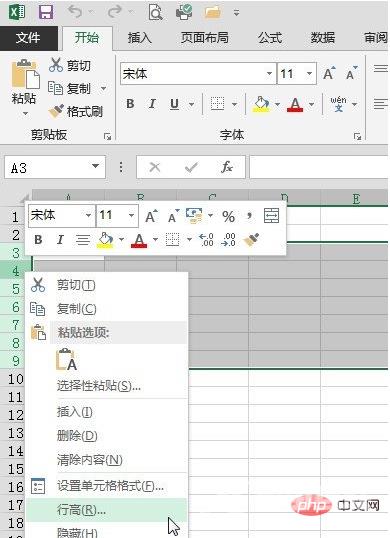Choose 复制(C) in context menu
The image size is (390, 538).
(107, 309)
